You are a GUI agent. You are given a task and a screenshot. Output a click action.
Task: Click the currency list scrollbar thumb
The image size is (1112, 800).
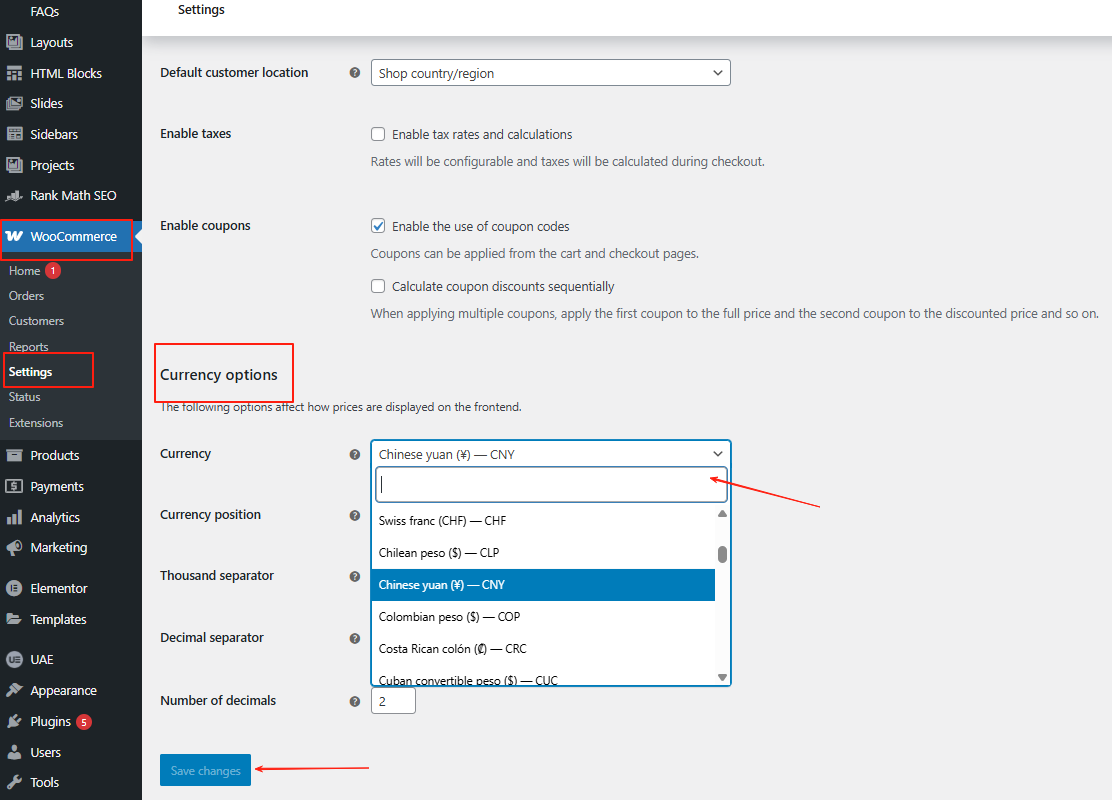click(x=722, y=555)
